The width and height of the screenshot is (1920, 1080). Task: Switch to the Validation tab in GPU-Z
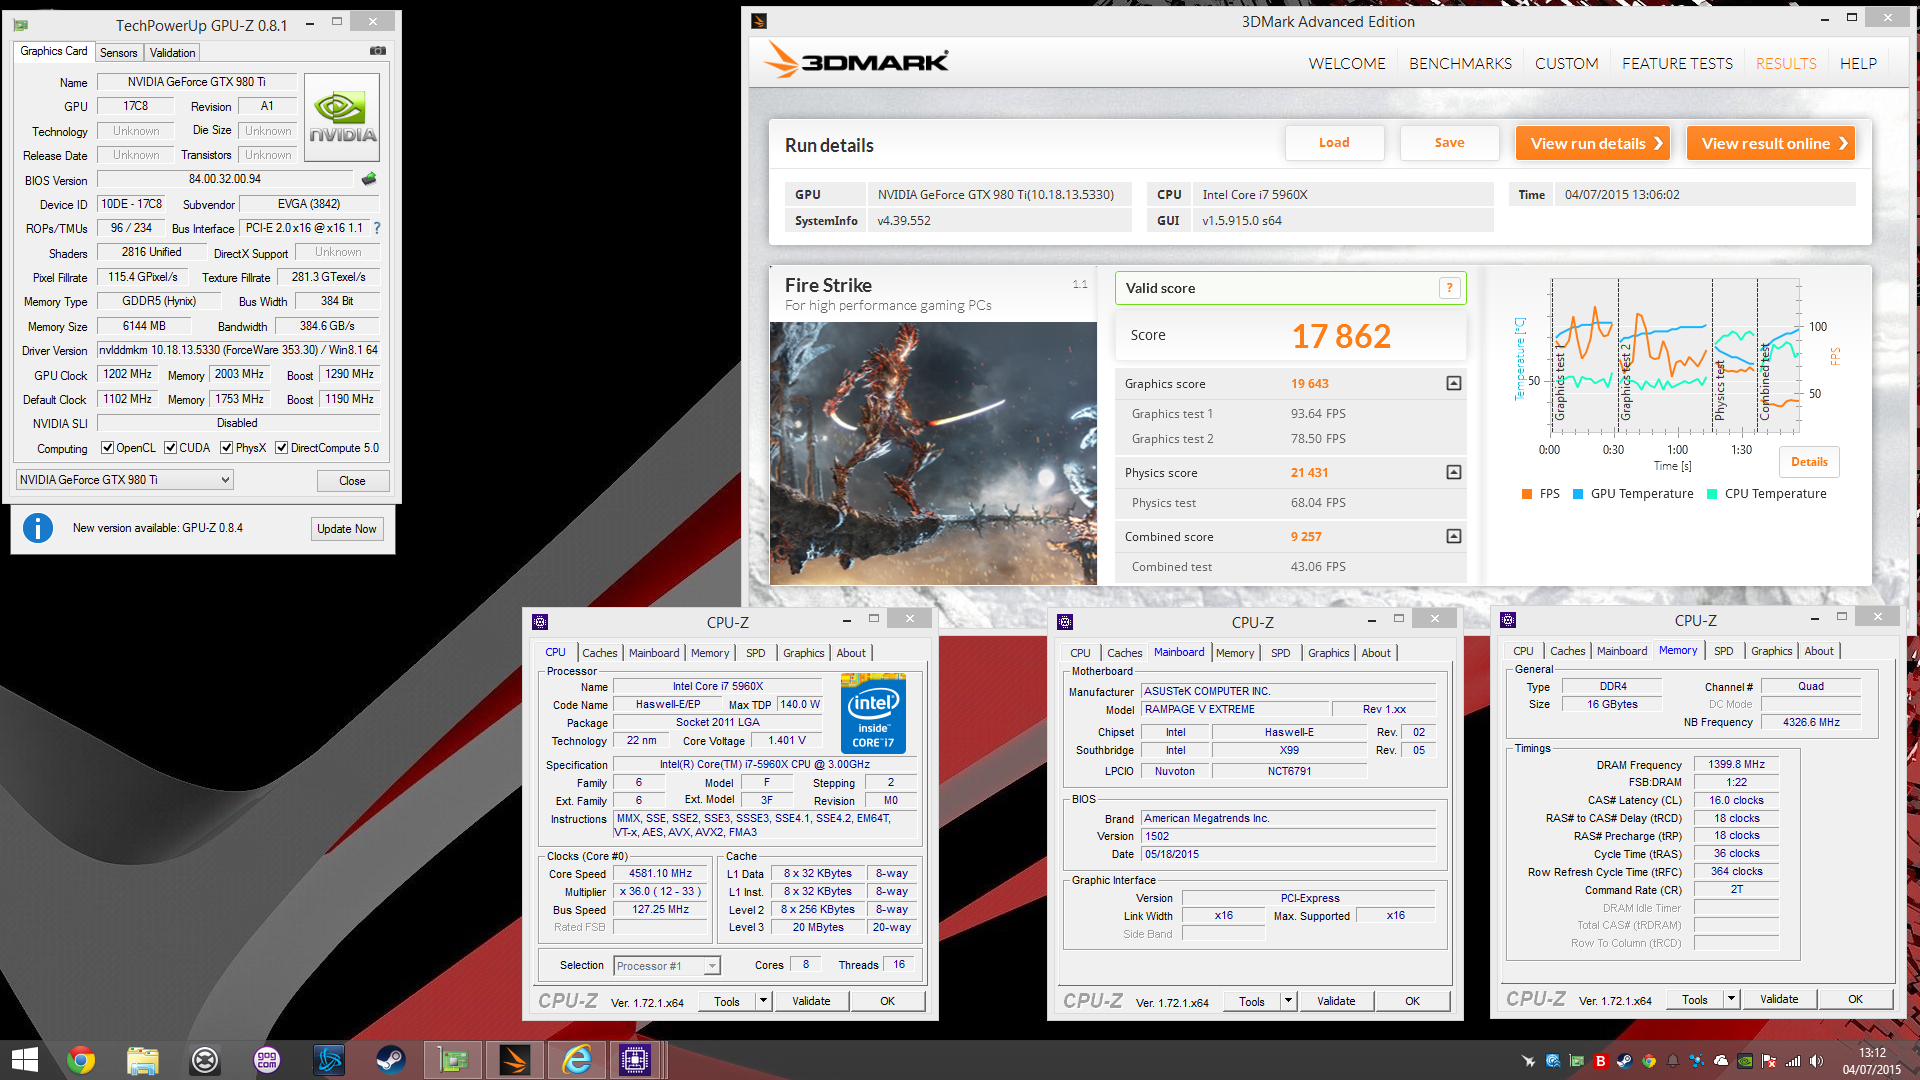(173, 53)
